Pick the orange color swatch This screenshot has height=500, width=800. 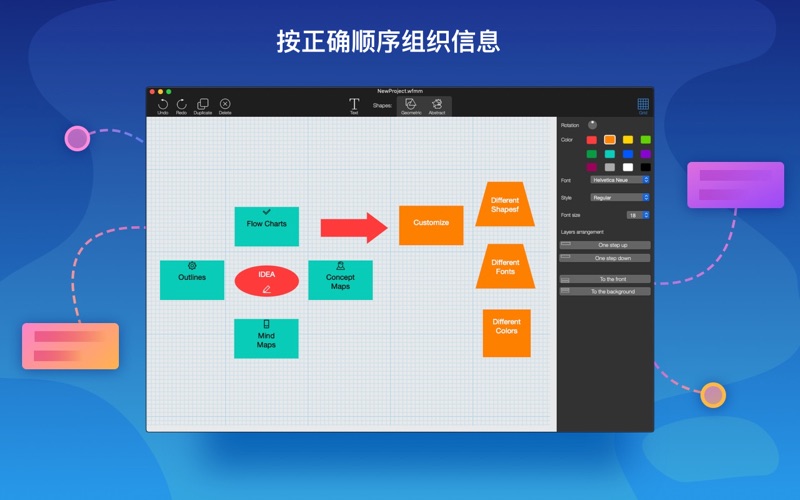[x=610, y=140]
